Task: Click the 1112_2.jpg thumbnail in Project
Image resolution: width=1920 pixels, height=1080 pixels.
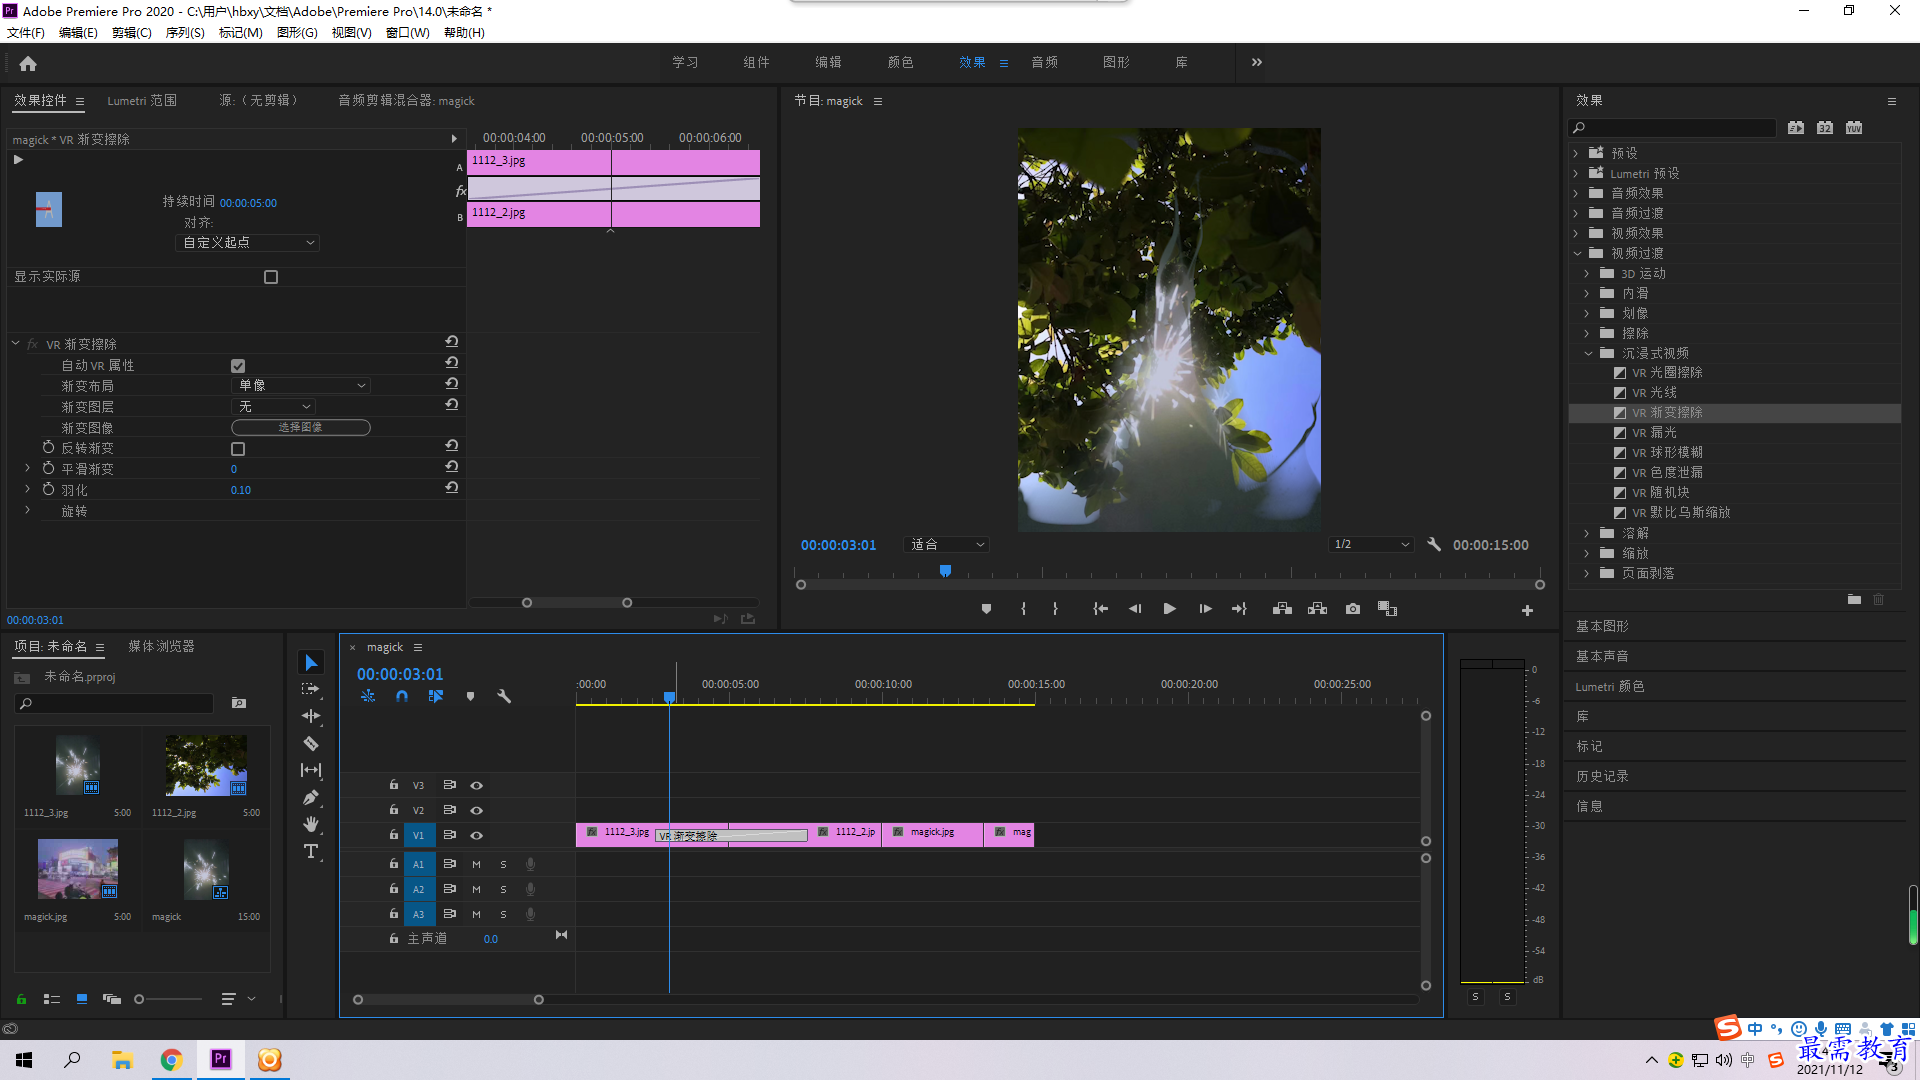Action: pos(206,766)
